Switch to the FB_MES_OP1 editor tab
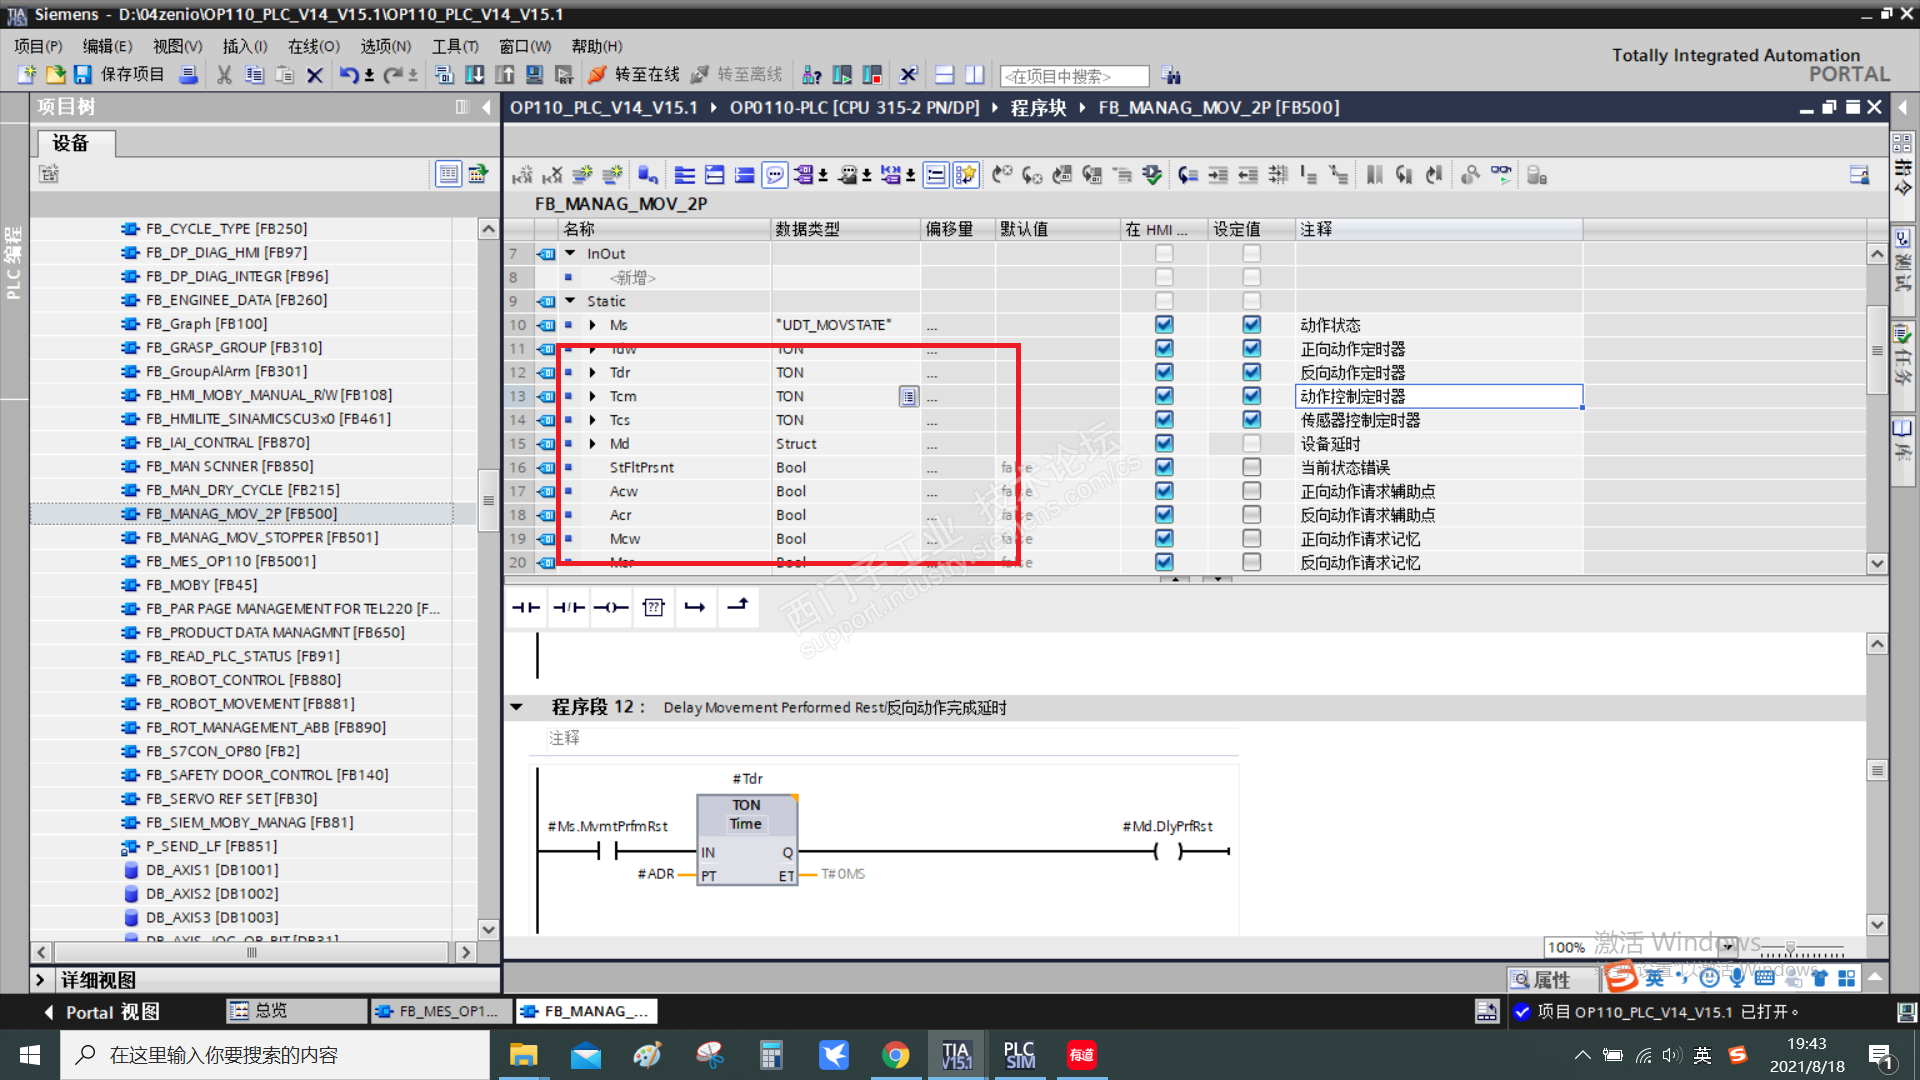This screenshot has height=1080, width=1920. (440, 1012)
